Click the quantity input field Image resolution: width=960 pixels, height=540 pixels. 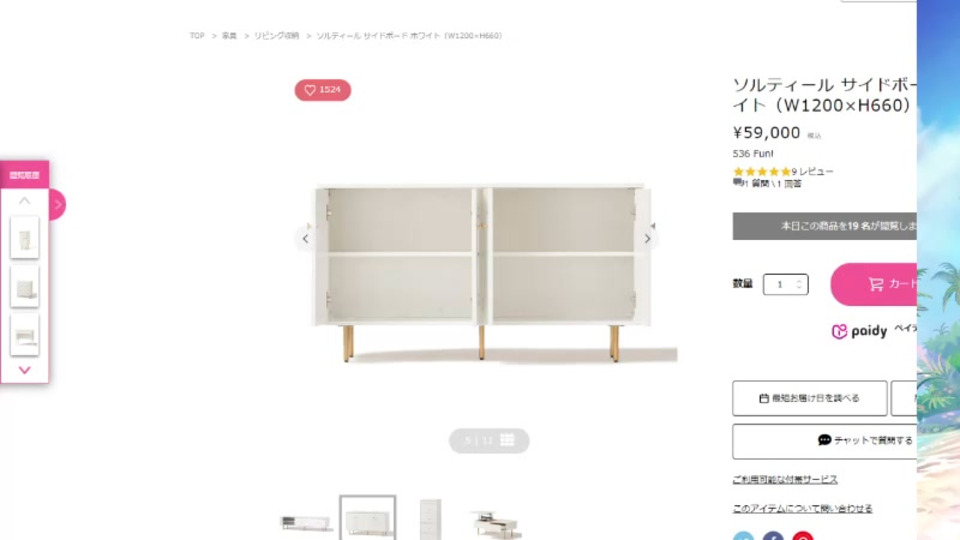tap(786, 284)
